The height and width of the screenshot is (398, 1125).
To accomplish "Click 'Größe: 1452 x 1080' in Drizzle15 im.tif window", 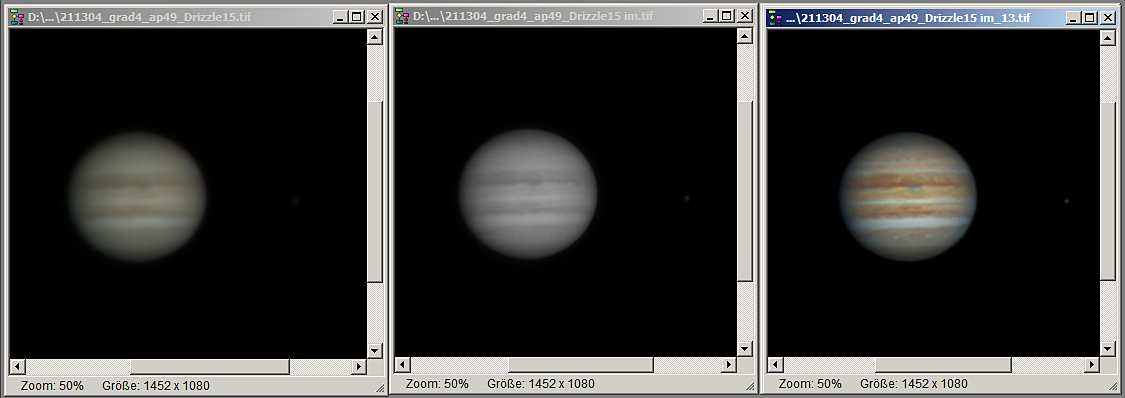I will (540, 384).
